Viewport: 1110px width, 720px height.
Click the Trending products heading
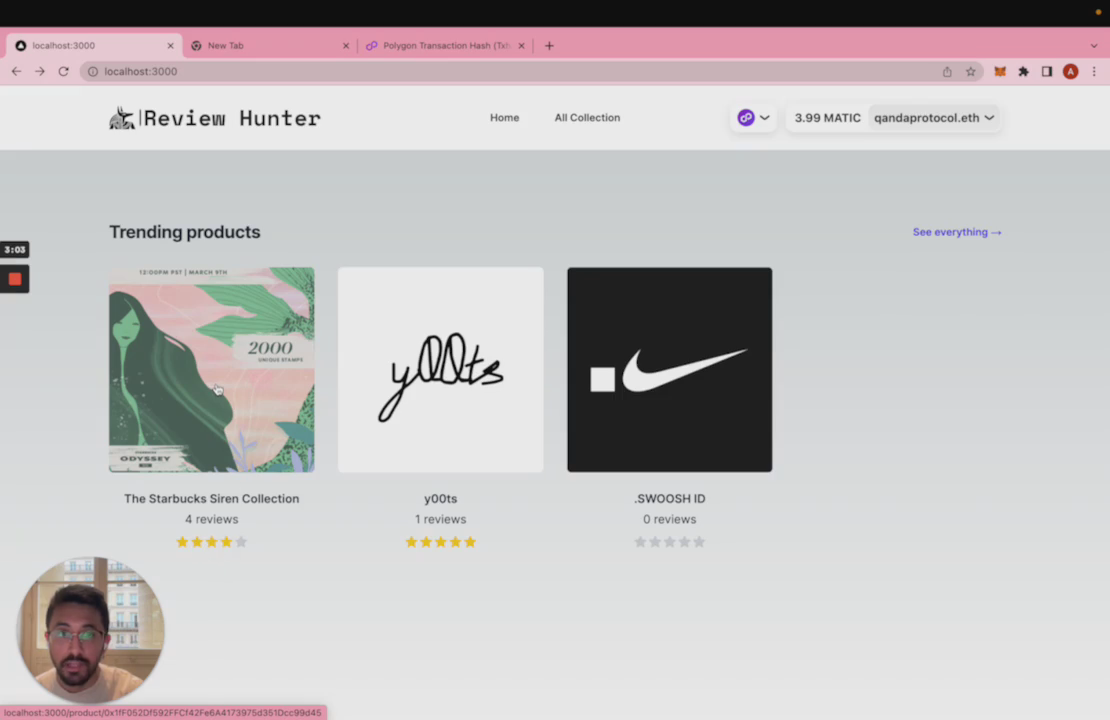185,232
